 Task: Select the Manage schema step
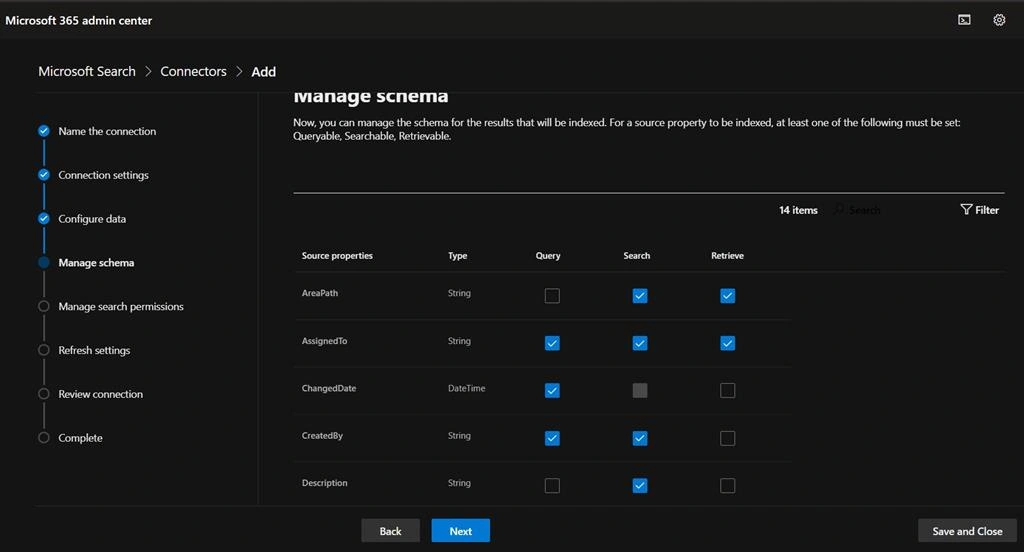pos(96,262)
